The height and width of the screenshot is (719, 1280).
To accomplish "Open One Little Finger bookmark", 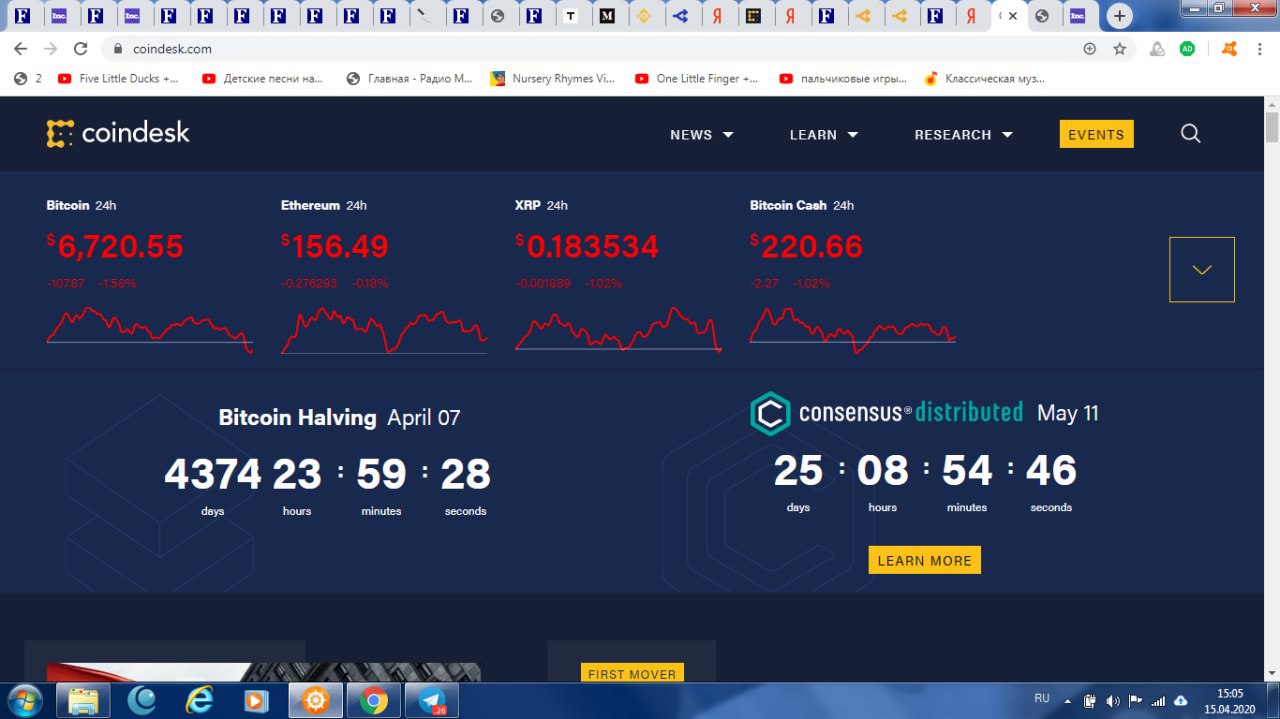I will (697, 78).
